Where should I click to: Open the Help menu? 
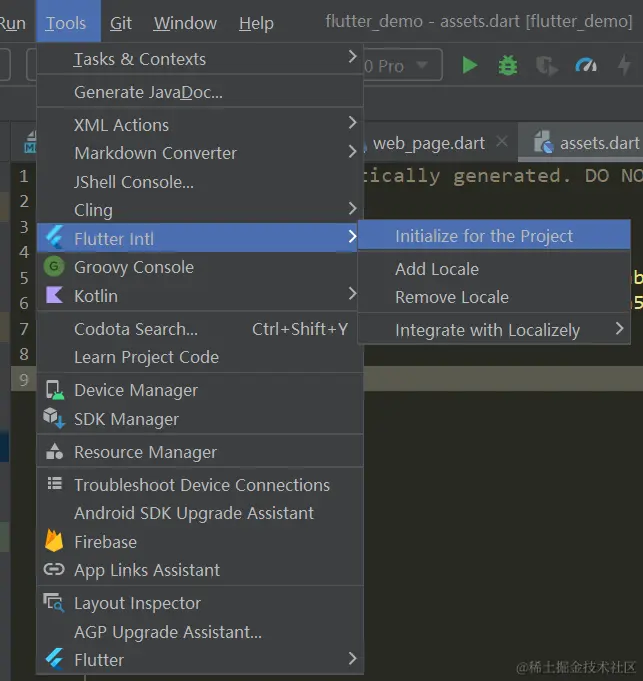tap(256, 23)
